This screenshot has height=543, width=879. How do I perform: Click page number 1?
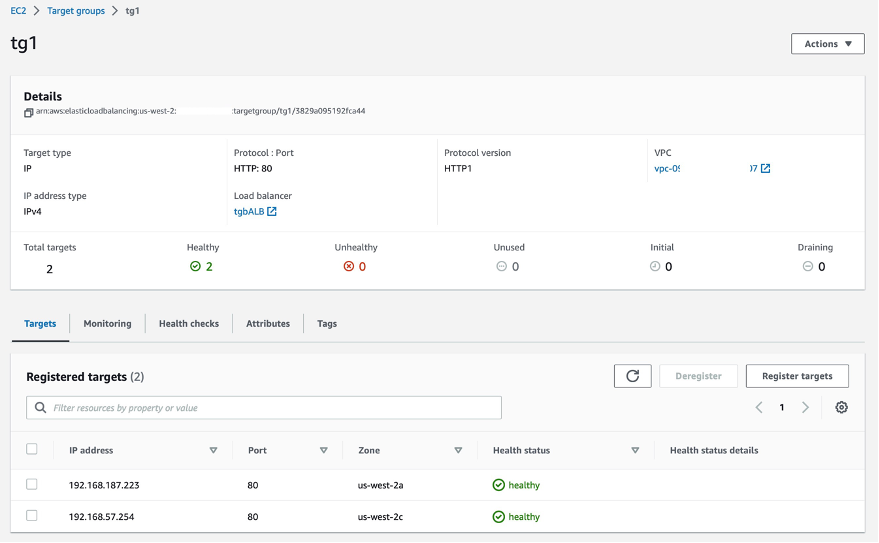(781, 407)
